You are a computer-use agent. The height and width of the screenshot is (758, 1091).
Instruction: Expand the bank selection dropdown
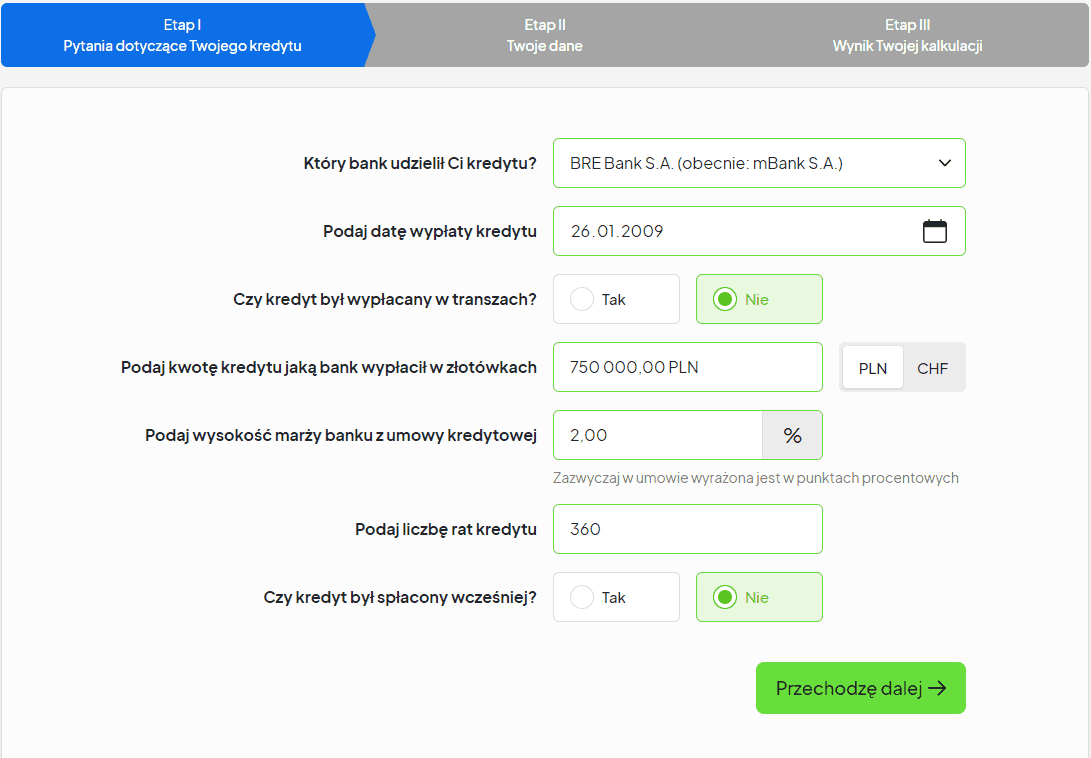point(759,163)
